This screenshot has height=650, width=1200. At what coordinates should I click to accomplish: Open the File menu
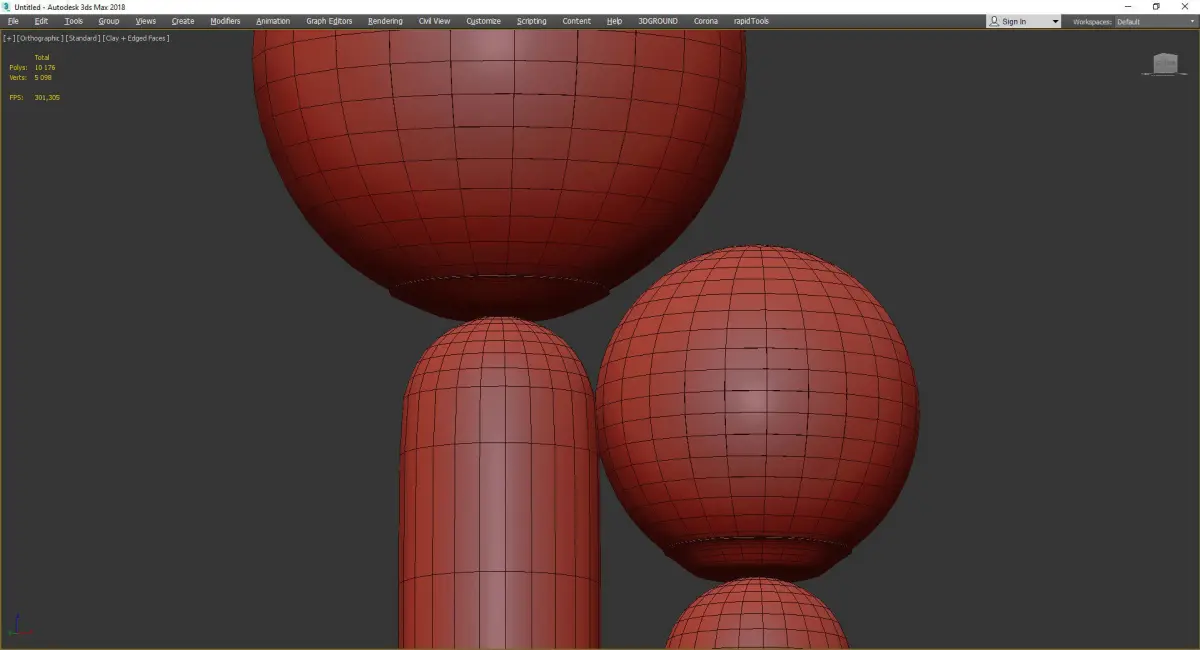point(13,21)
